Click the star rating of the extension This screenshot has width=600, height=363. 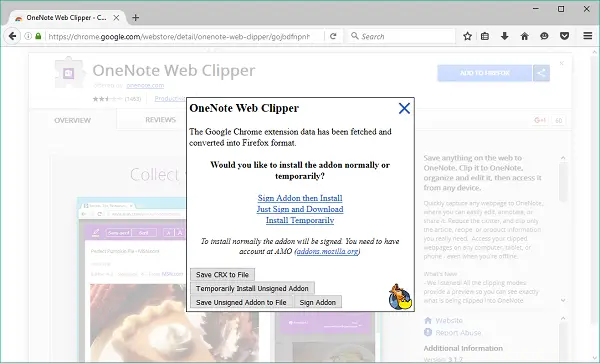pyautogui.click(x=107, y=99)
